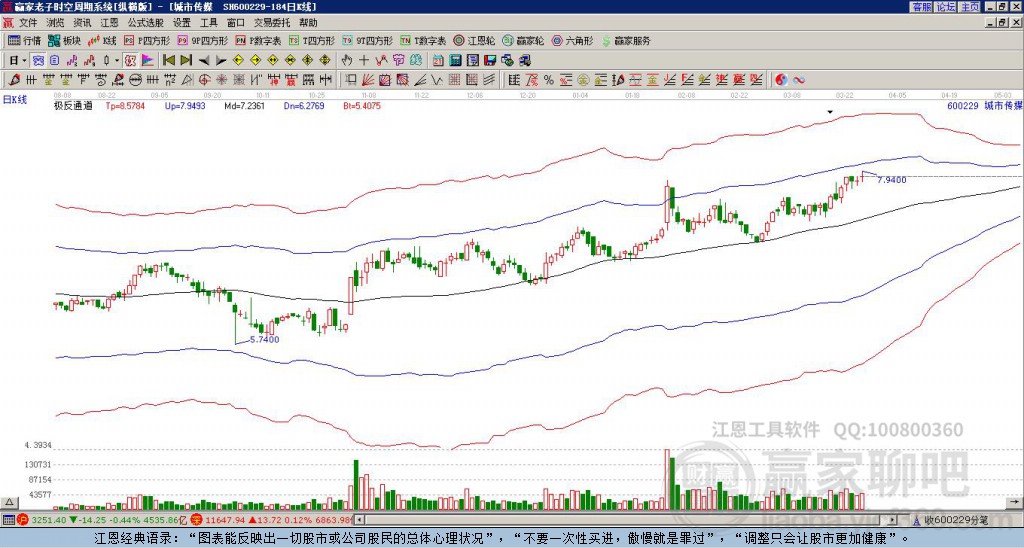Open the T数字表 tool

point(423,40)
